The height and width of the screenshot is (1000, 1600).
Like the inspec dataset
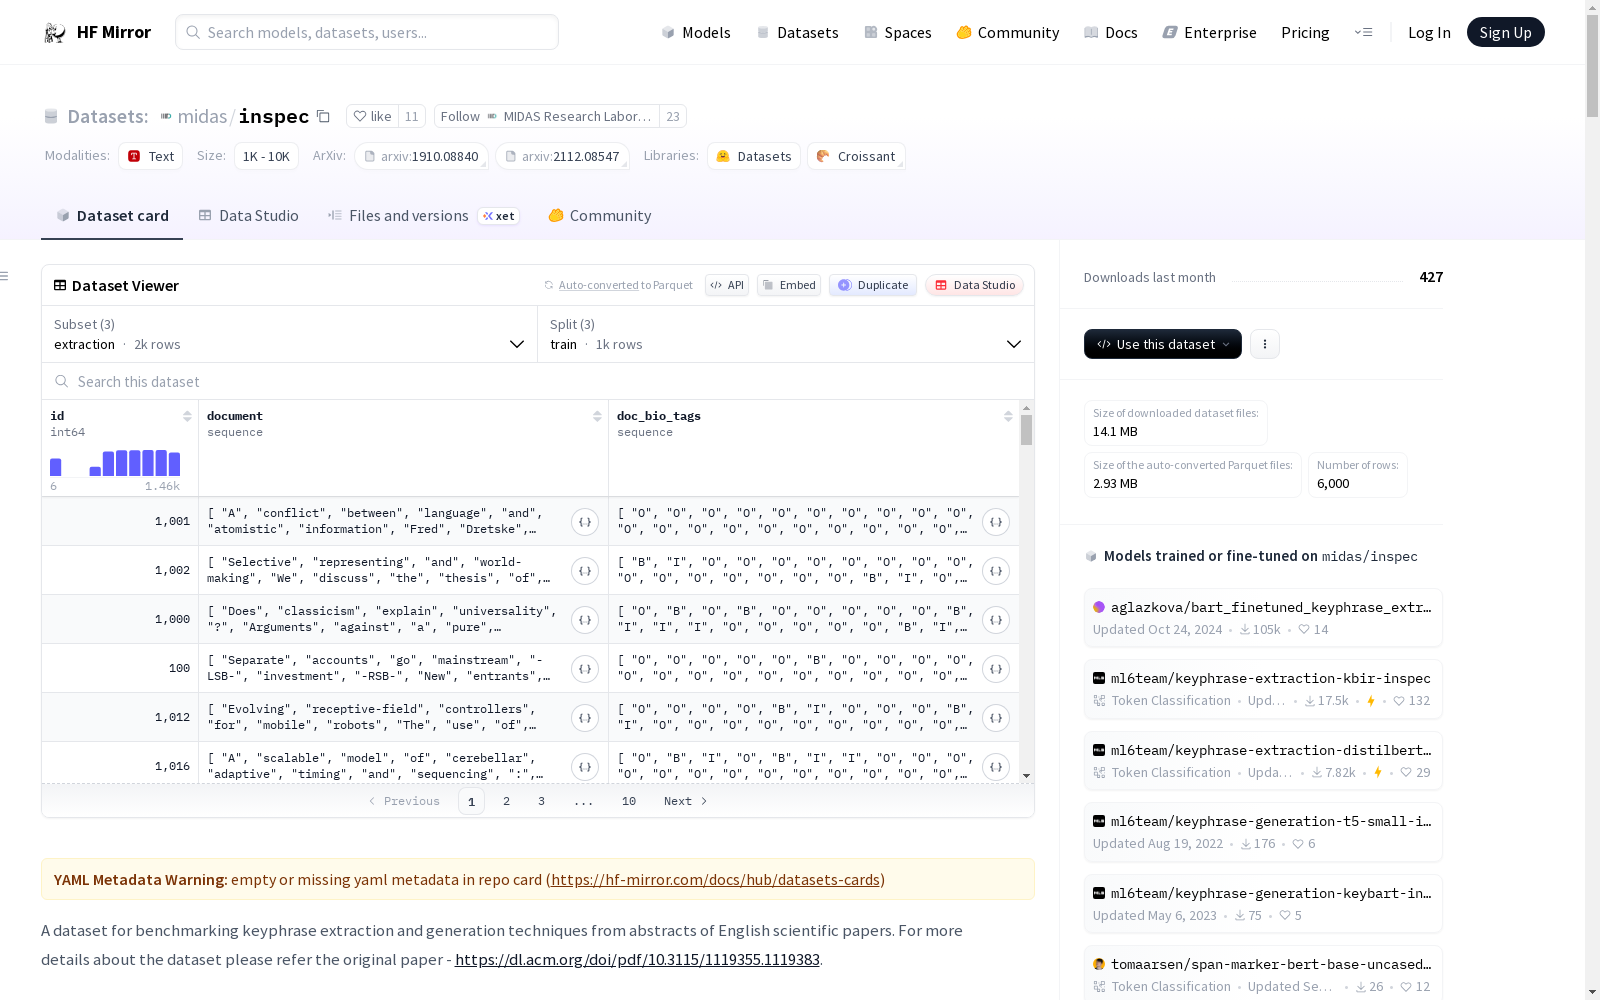tap(372, 116)
